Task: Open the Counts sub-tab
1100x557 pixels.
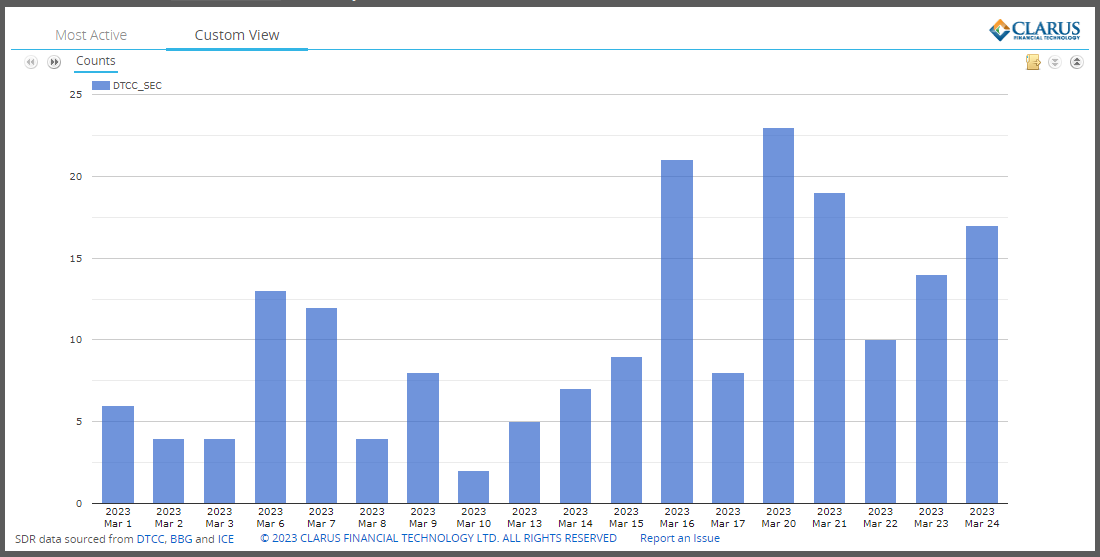Action: (x=95, y=61)
